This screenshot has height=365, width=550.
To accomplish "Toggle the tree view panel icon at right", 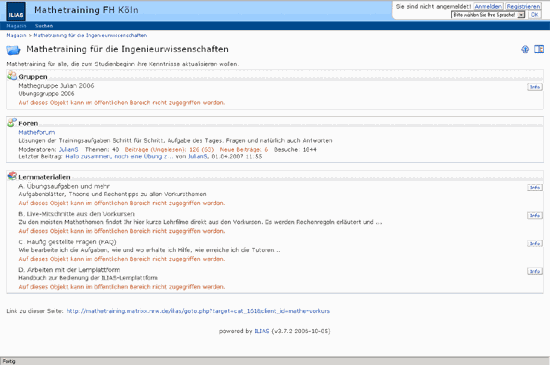I will (x=539, y=49).
